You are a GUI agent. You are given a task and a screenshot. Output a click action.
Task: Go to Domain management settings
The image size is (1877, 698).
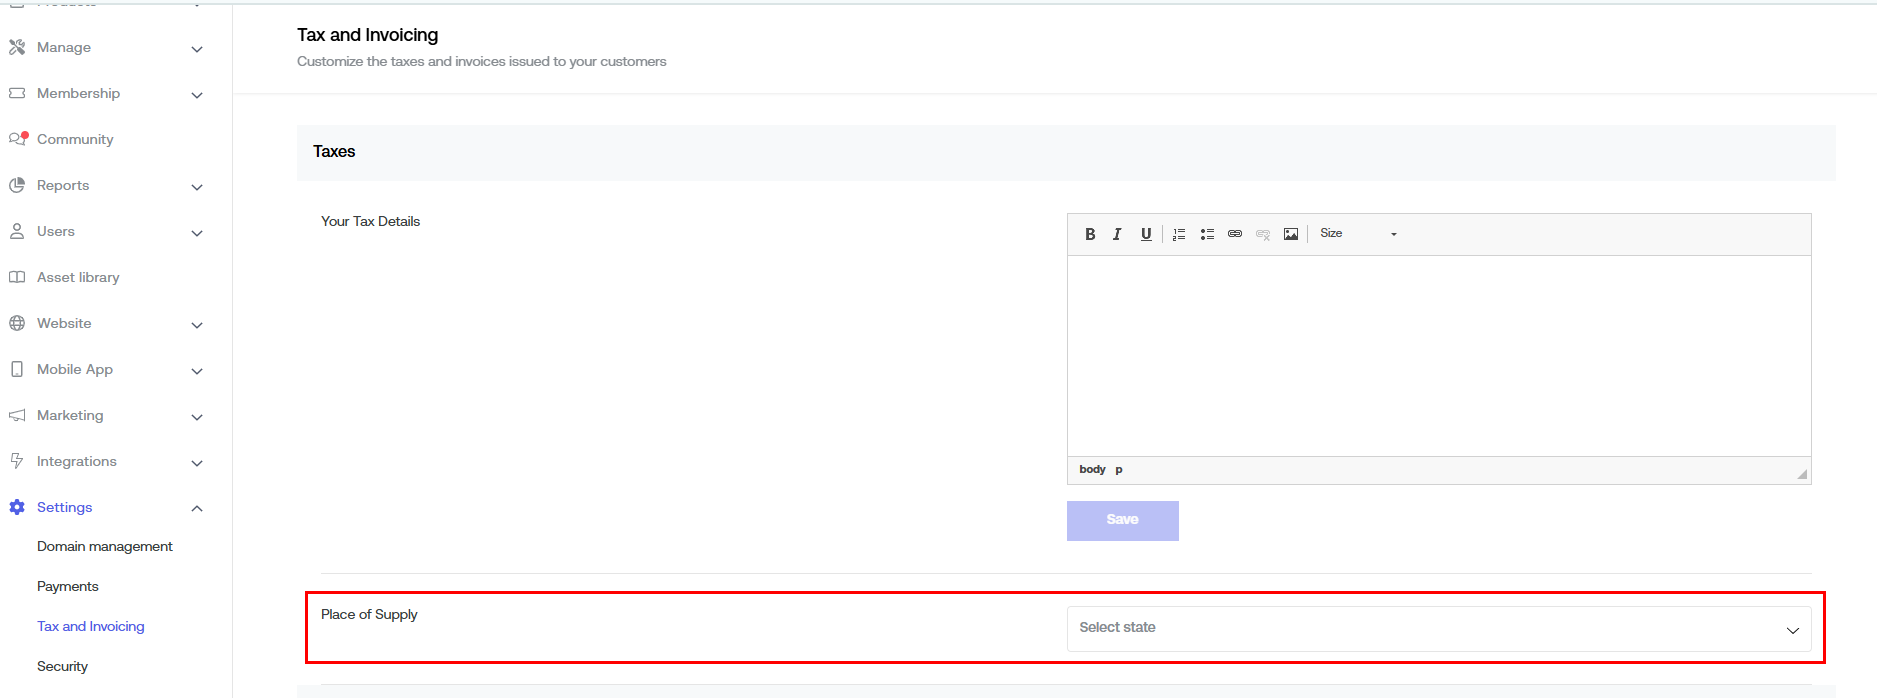point(105,546)
